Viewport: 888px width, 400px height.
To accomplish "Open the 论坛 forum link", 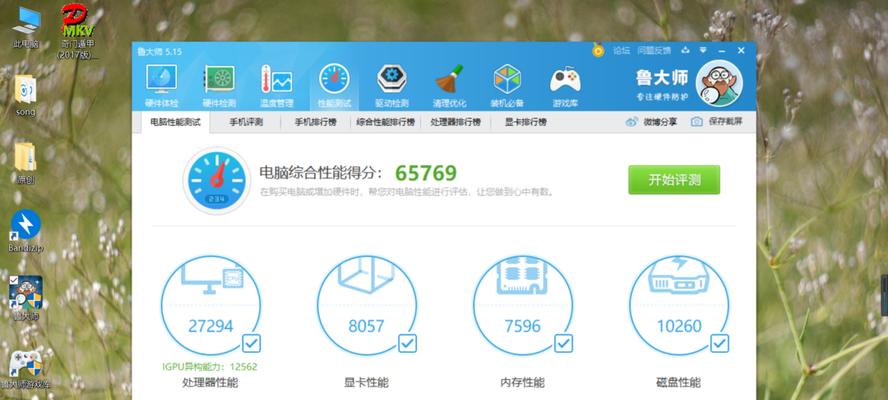I will click(x=621, y=50).
